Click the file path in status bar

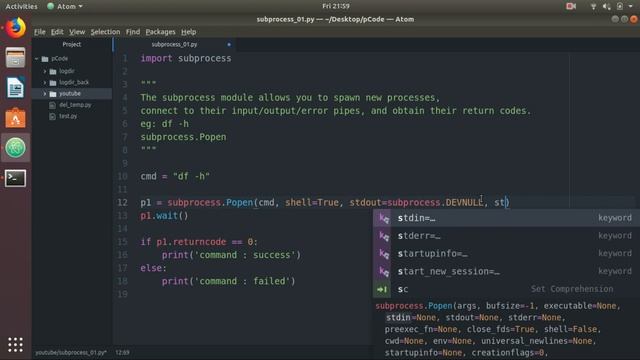pyautogui.click(x=70, y=353)
